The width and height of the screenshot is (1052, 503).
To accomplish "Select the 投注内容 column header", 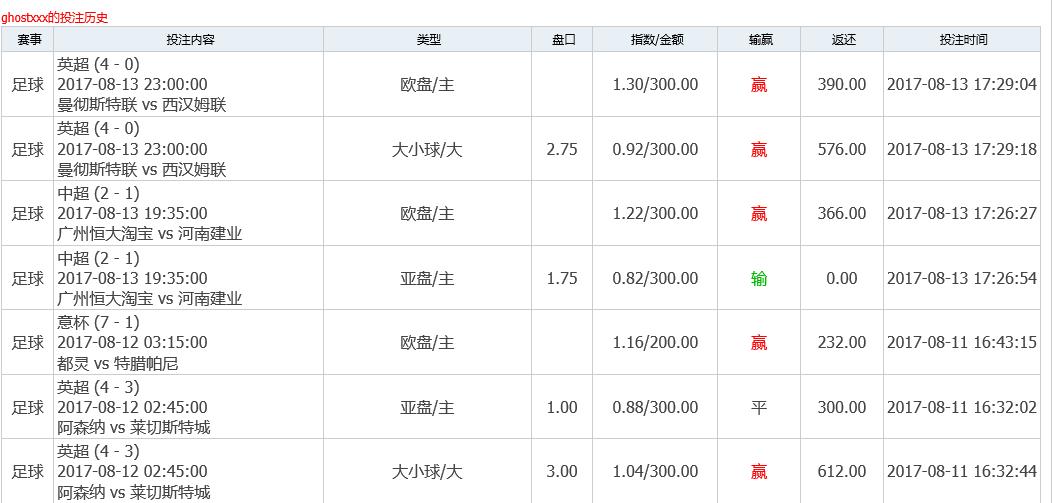I will tap(189, 40).
